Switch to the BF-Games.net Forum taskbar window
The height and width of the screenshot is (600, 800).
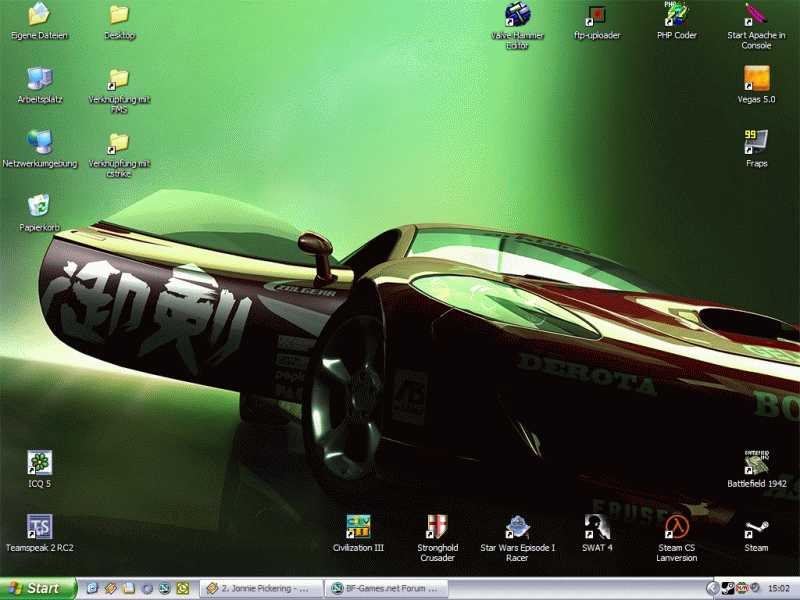click(x=387, y=588)
